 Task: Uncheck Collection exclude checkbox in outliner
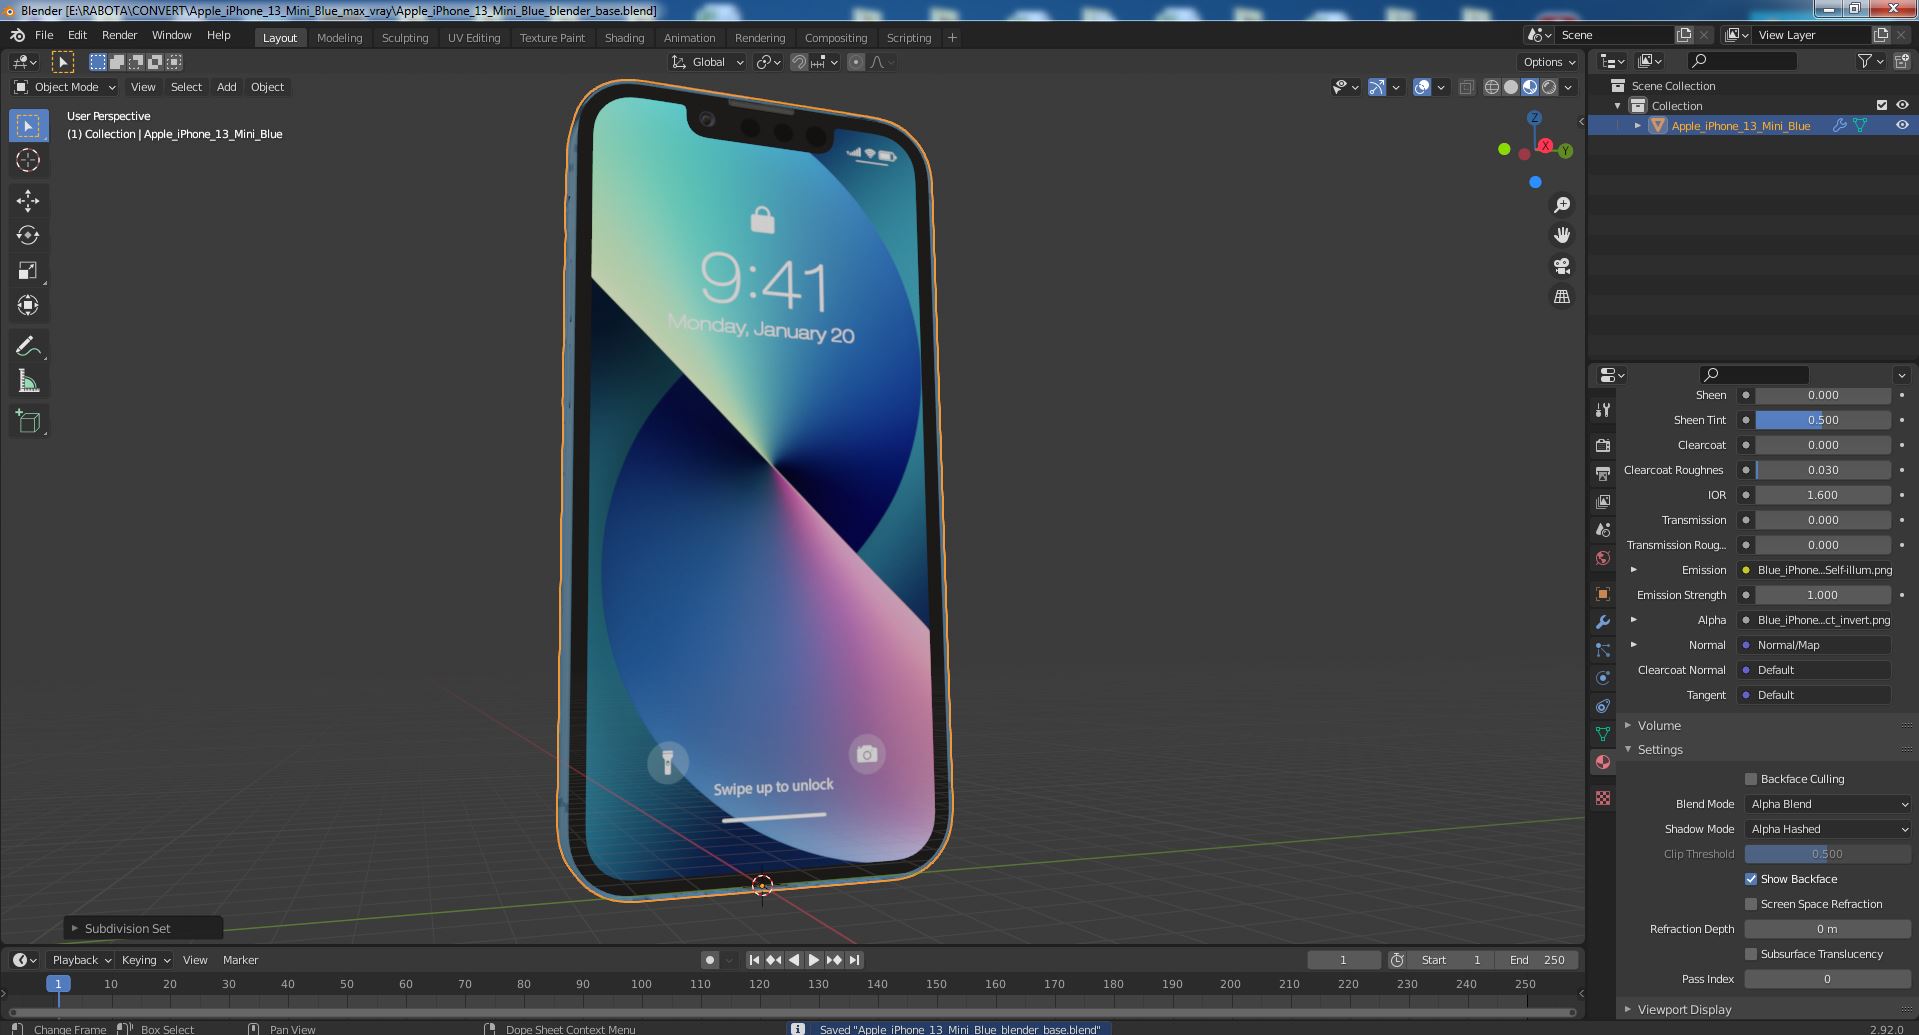click(x=1882, y=105)
